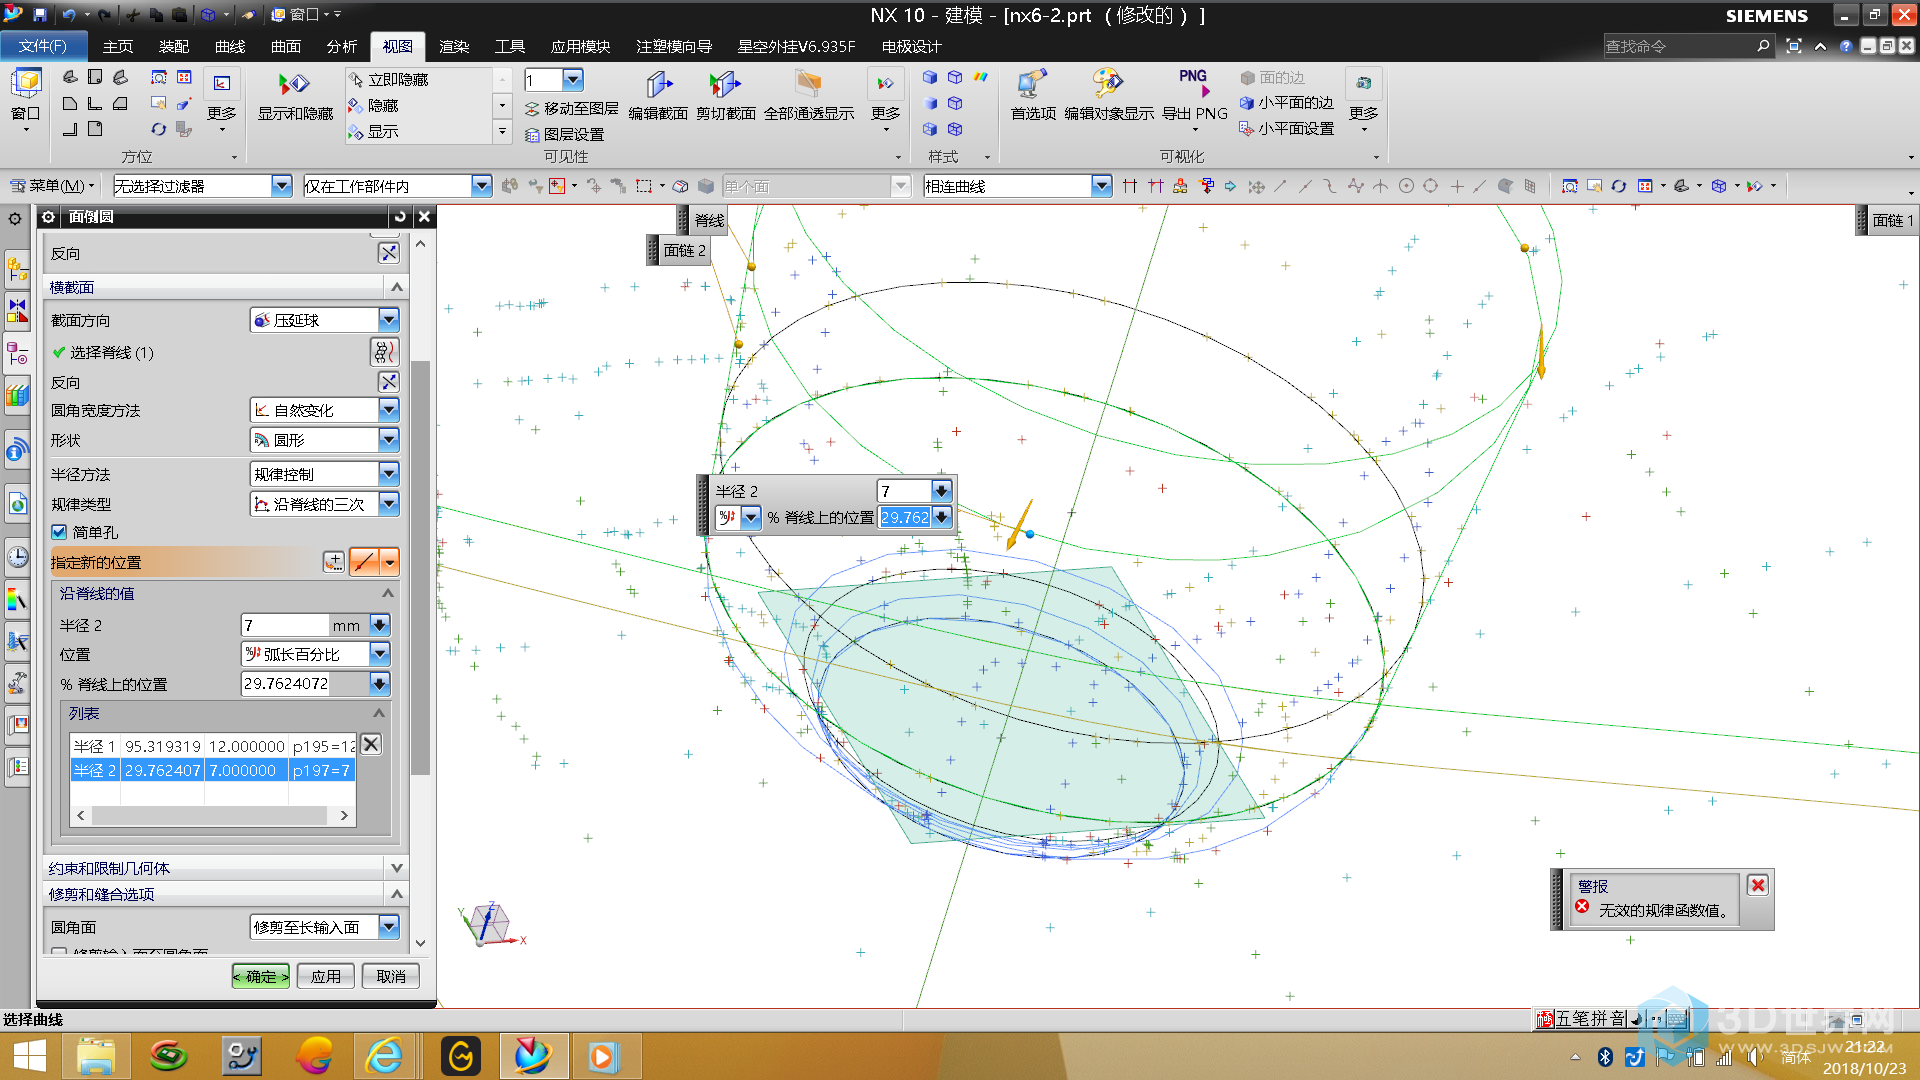Click the 确定 OK button
The width and height of the screenshot is (1920, 1080).
tap(261, 976)
